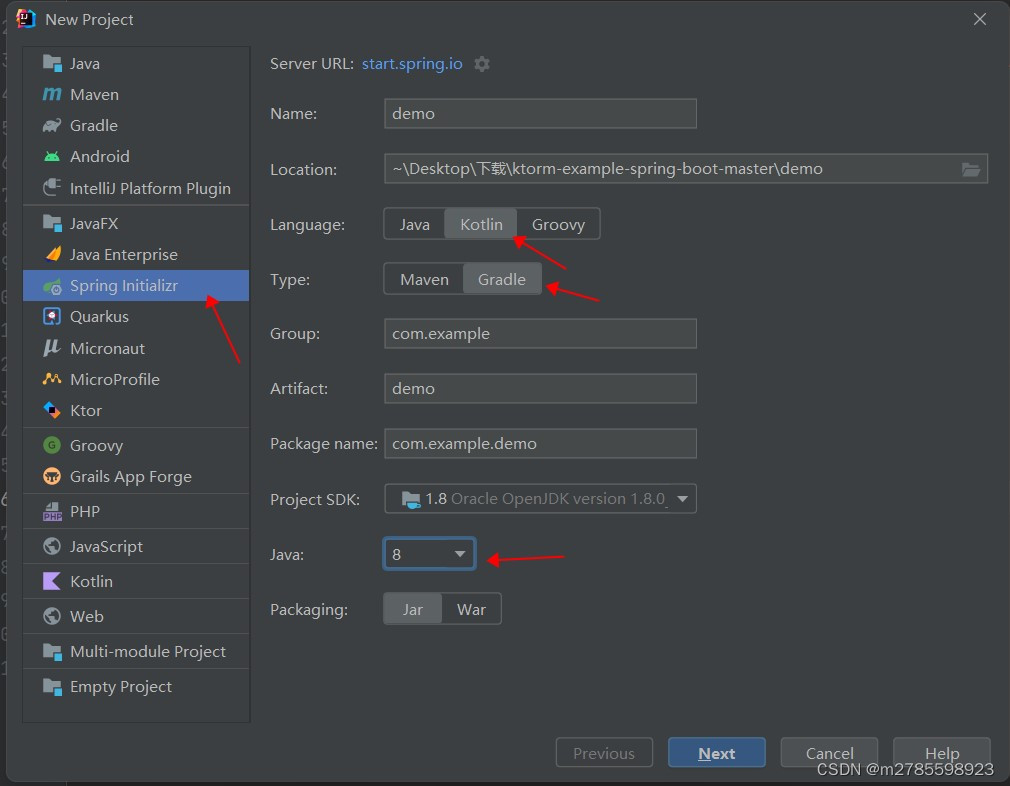Edit the Package name field
The image size is (1010, 786).
540,443
